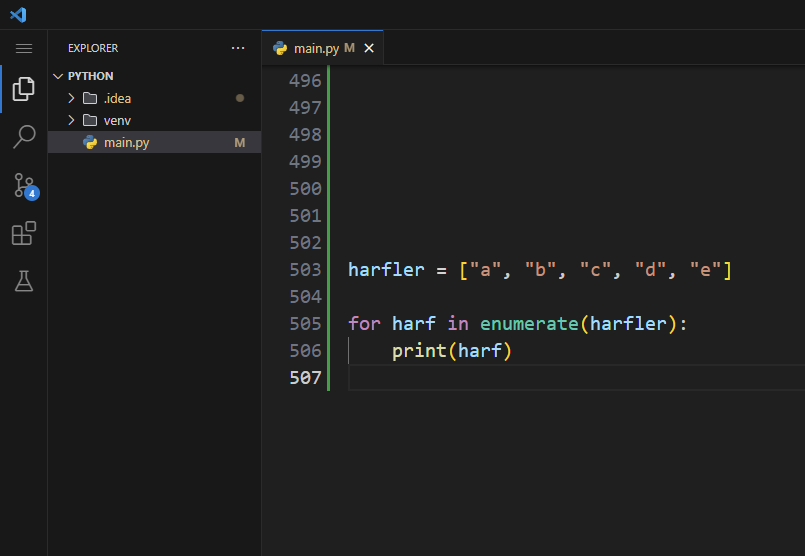
Task: Click line number 496 in gutter
Action: 305,81
